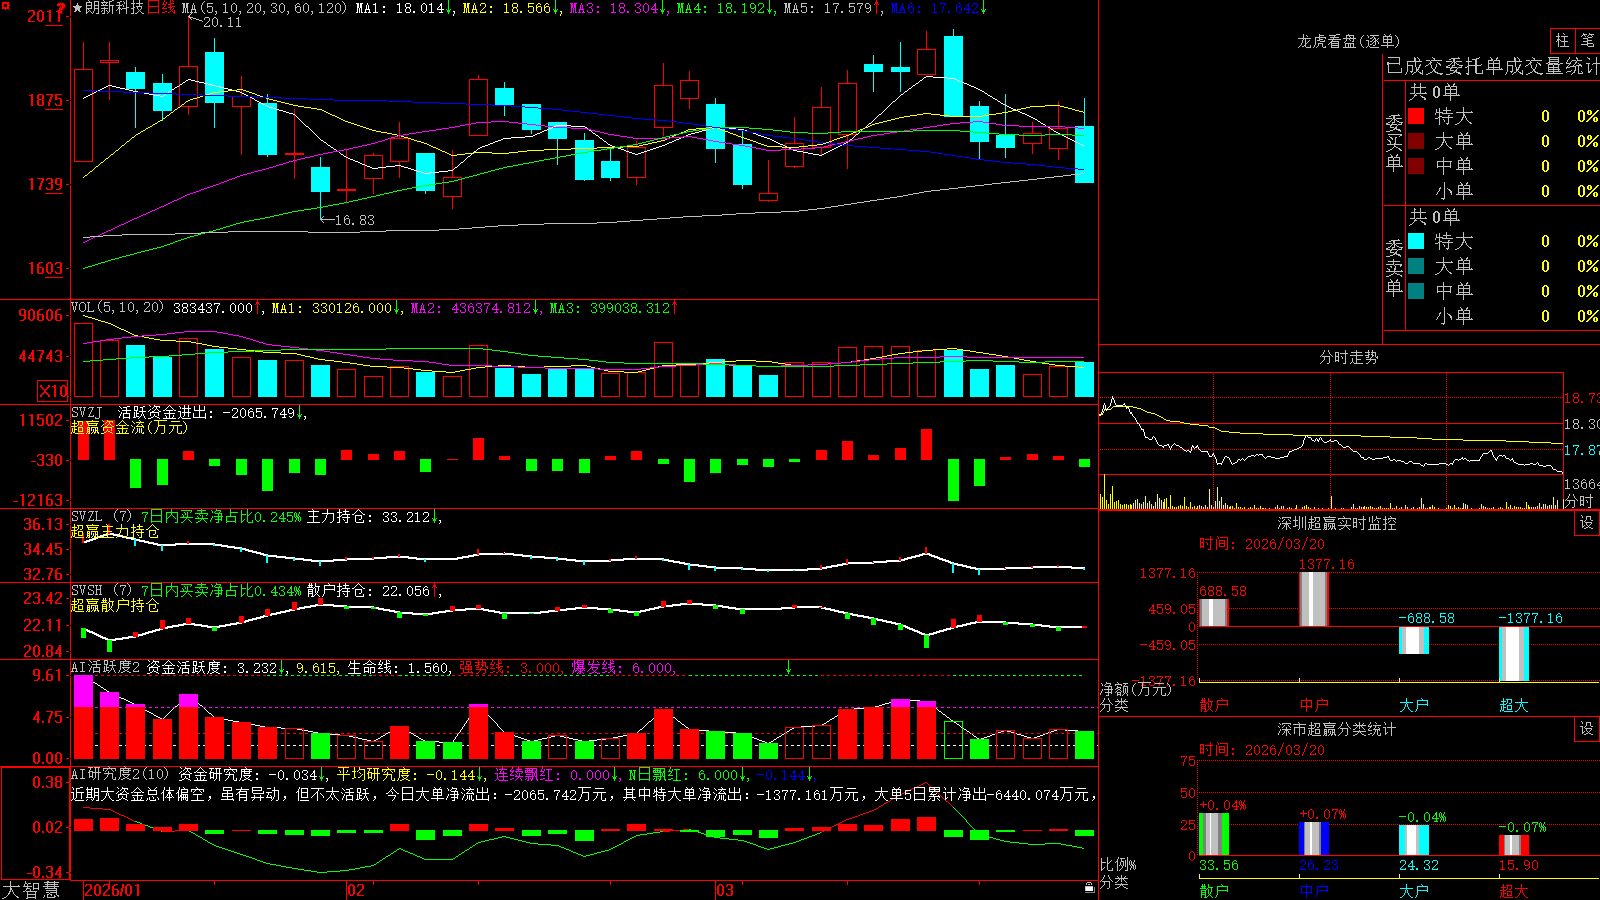Viewport: 1600px width, 900px height.
Task: Select 散户 category in 深市超赢分类统计
Action: tap(1214, 890)
